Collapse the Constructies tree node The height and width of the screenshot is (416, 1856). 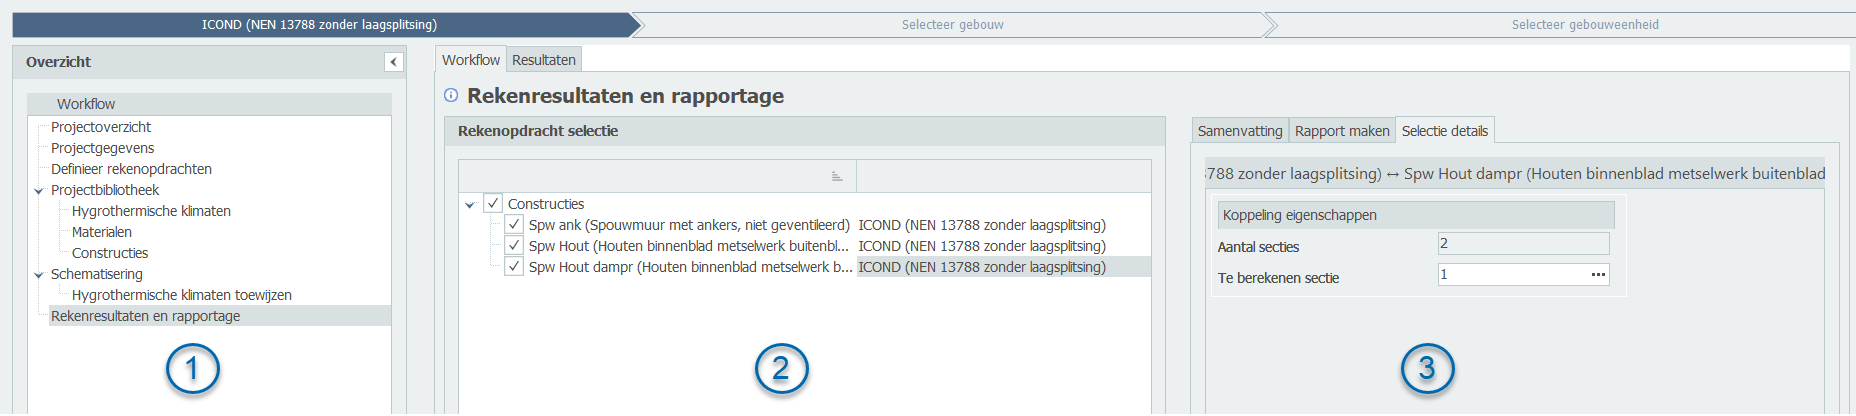pos(470,204)
